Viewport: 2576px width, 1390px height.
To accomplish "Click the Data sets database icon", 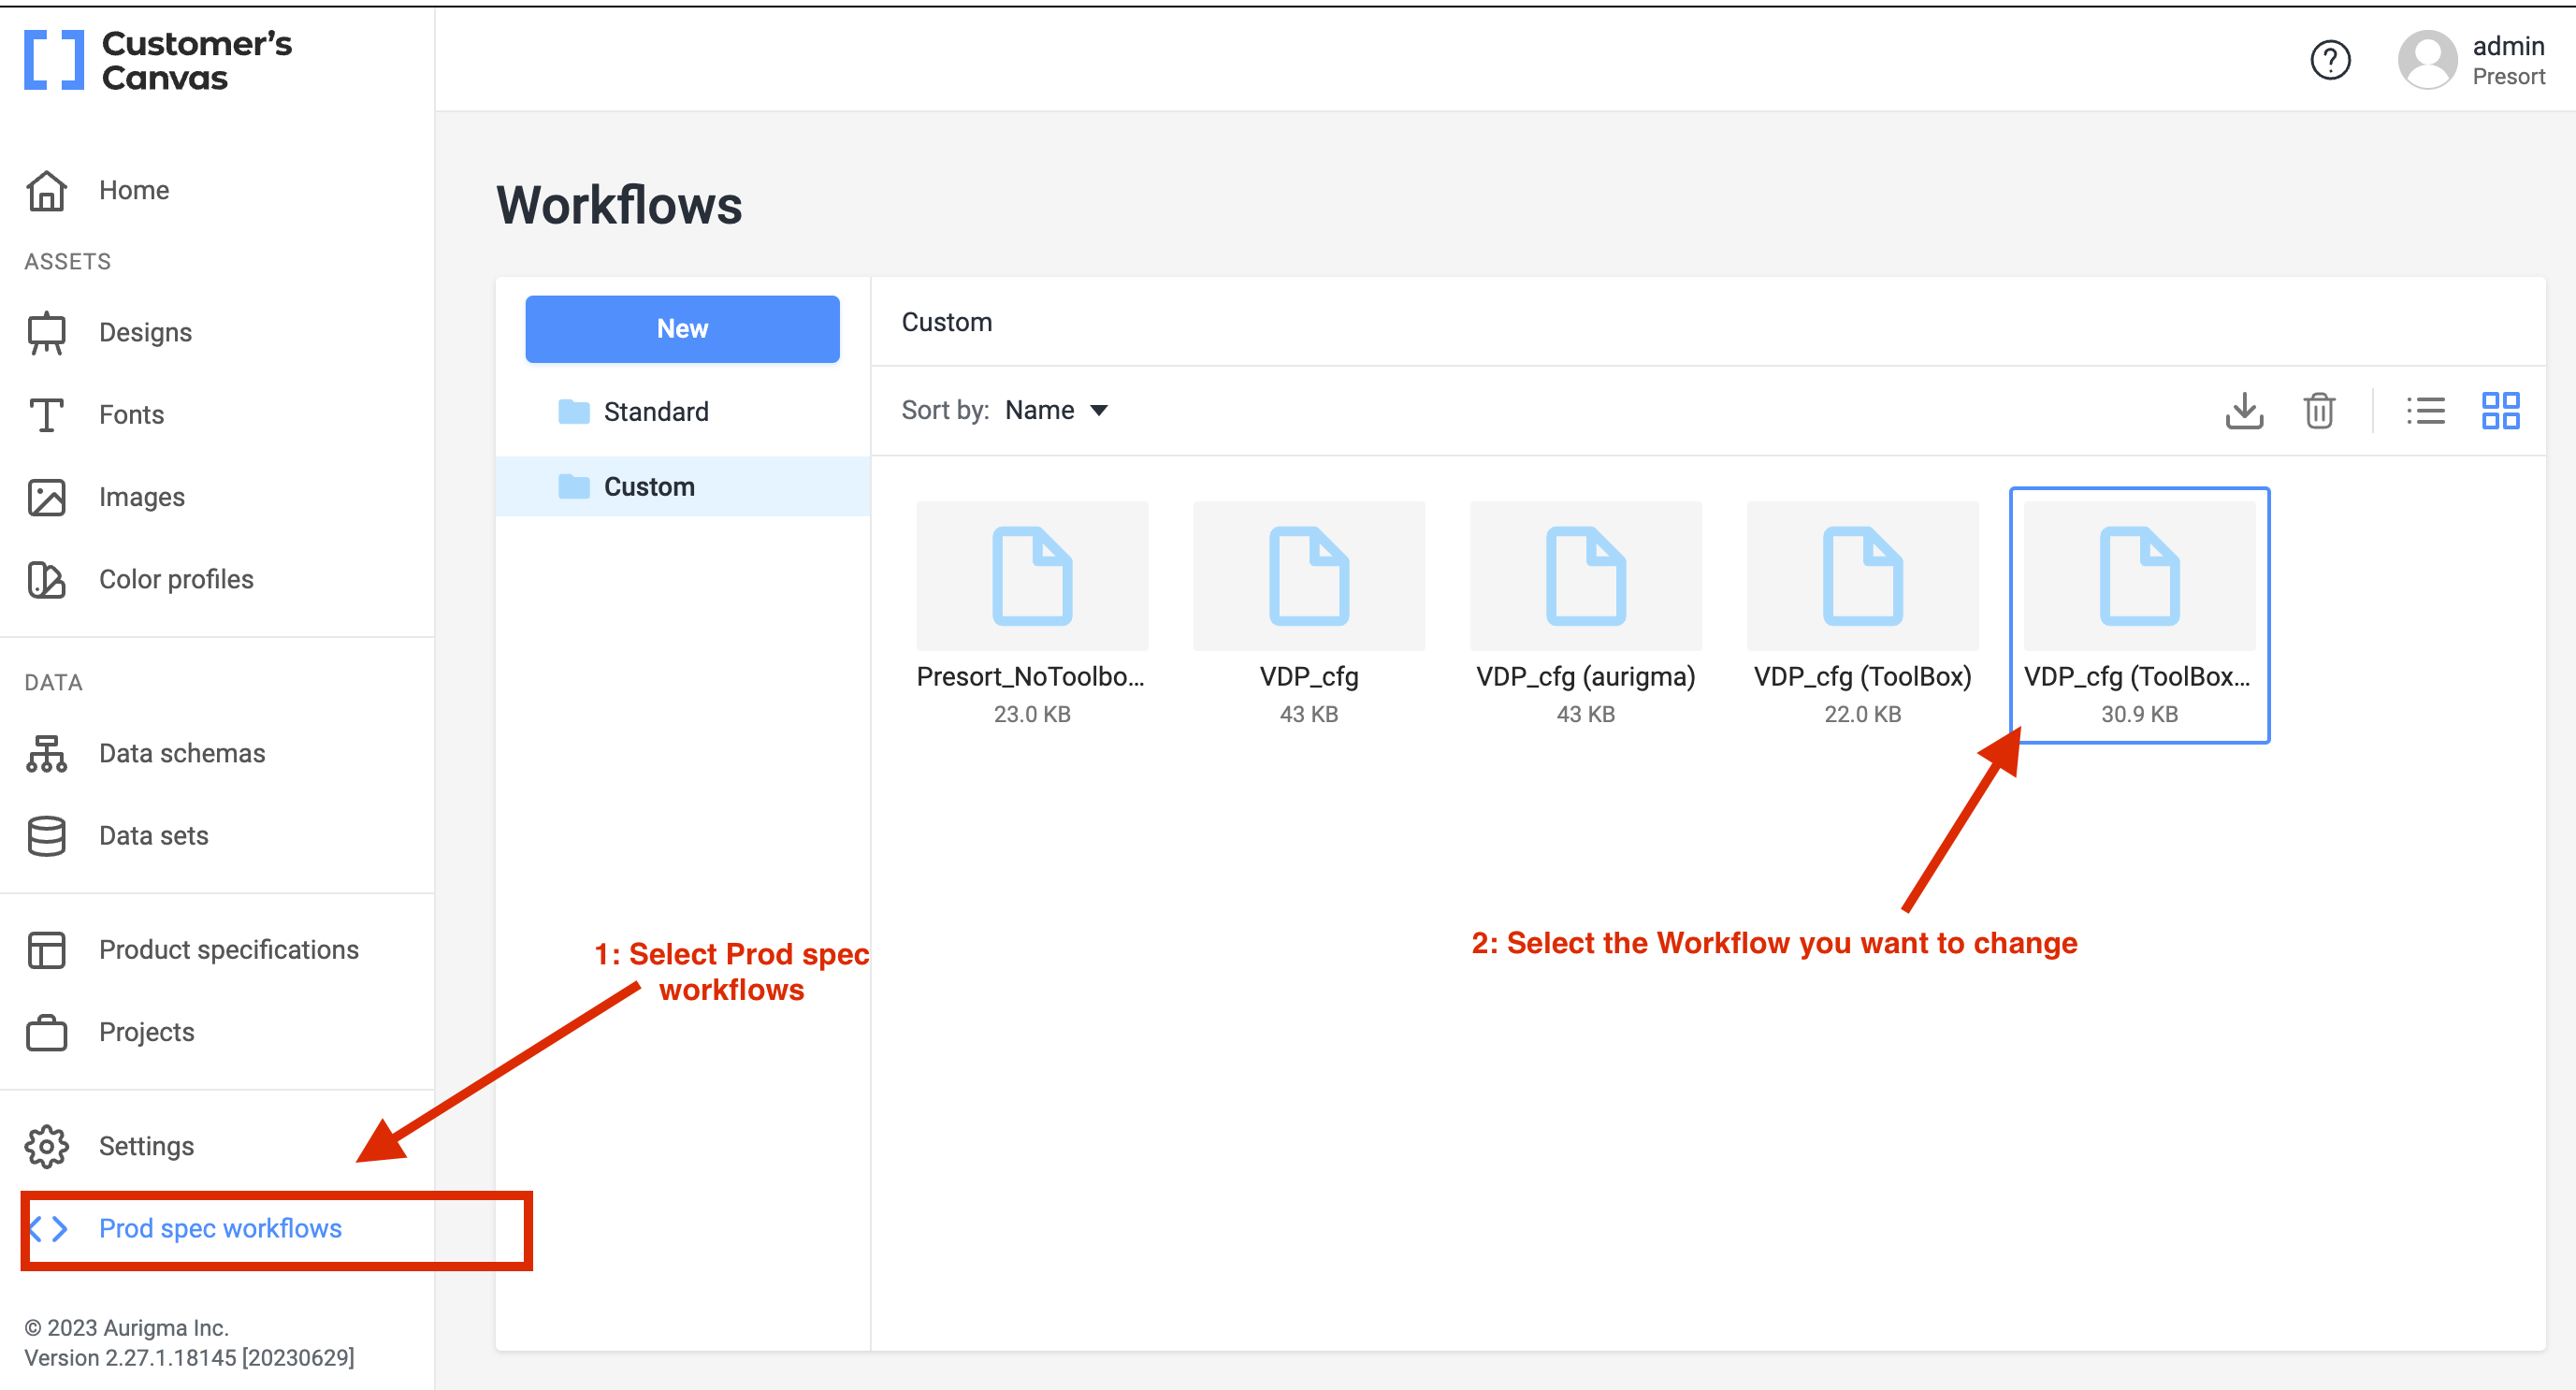I will [46, 835].
